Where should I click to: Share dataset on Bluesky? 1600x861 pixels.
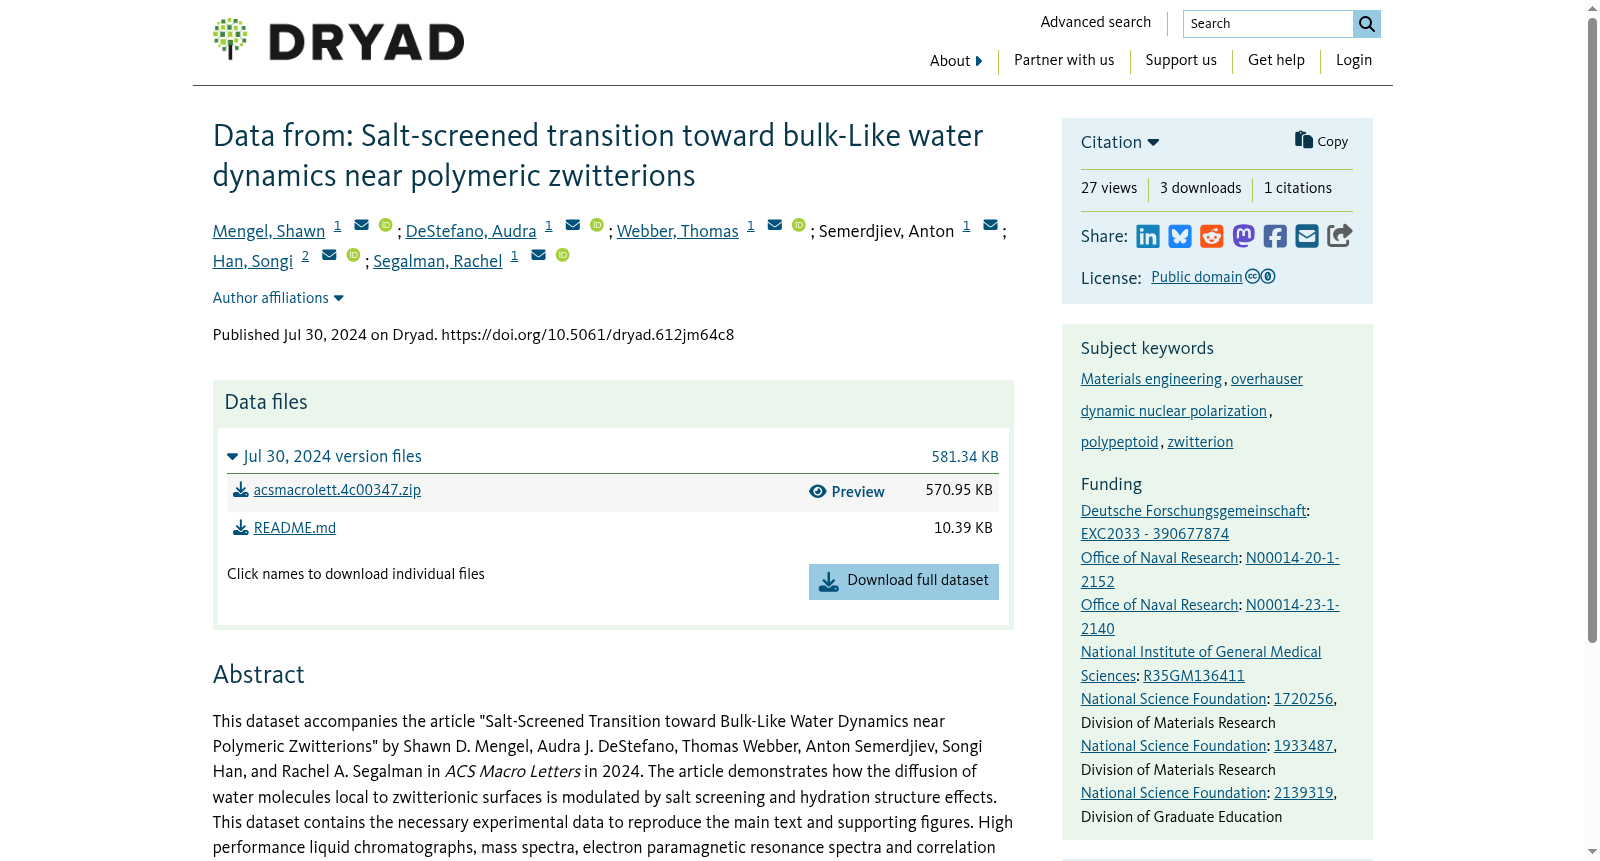[x=1180, y=236]
